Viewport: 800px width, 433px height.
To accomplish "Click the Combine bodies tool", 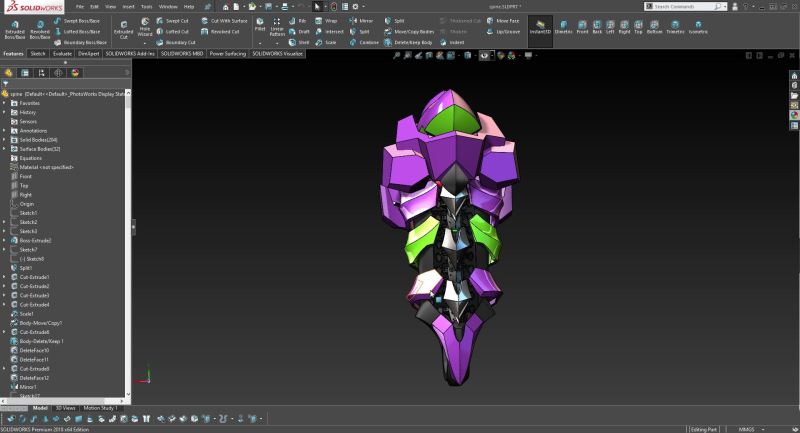I will (x=364, y=42).
